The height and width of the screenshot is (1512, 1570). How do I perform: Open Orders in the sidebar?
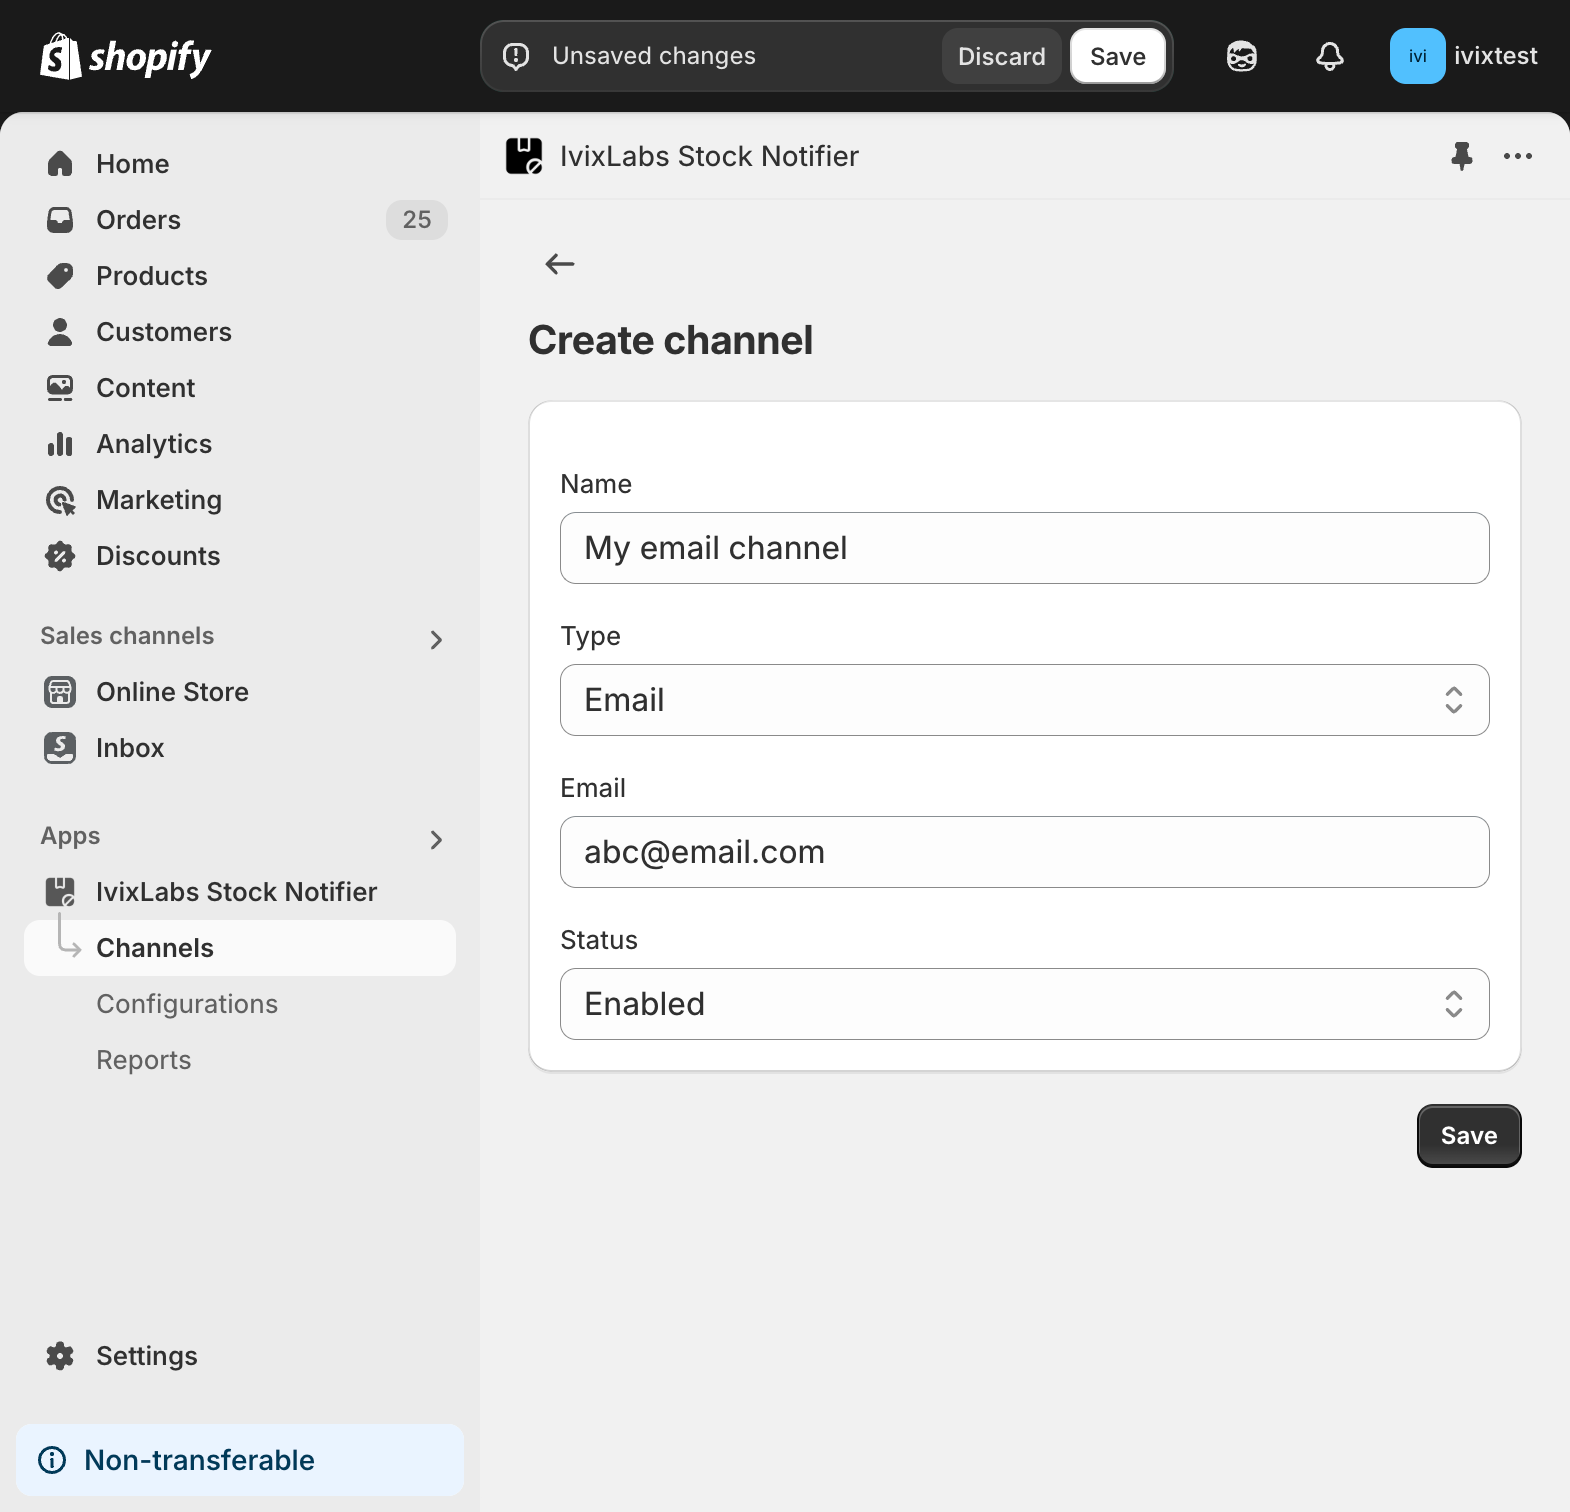(x=240, y=220)
